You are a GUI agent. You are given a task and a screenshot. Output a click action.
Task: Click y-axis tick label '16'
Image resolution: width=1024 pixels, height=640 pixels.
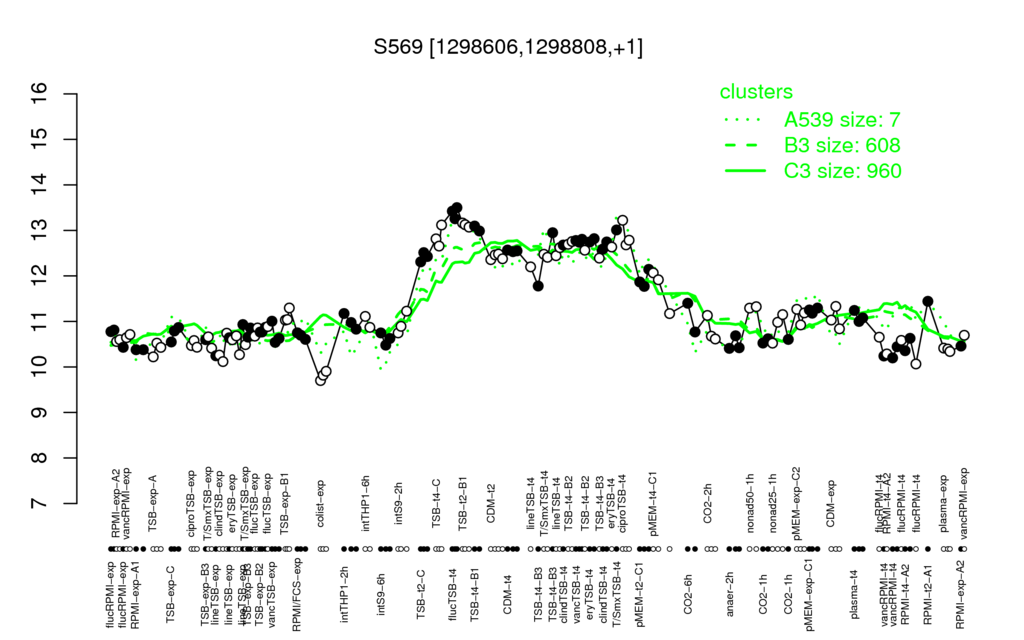(x=40, y=94)
